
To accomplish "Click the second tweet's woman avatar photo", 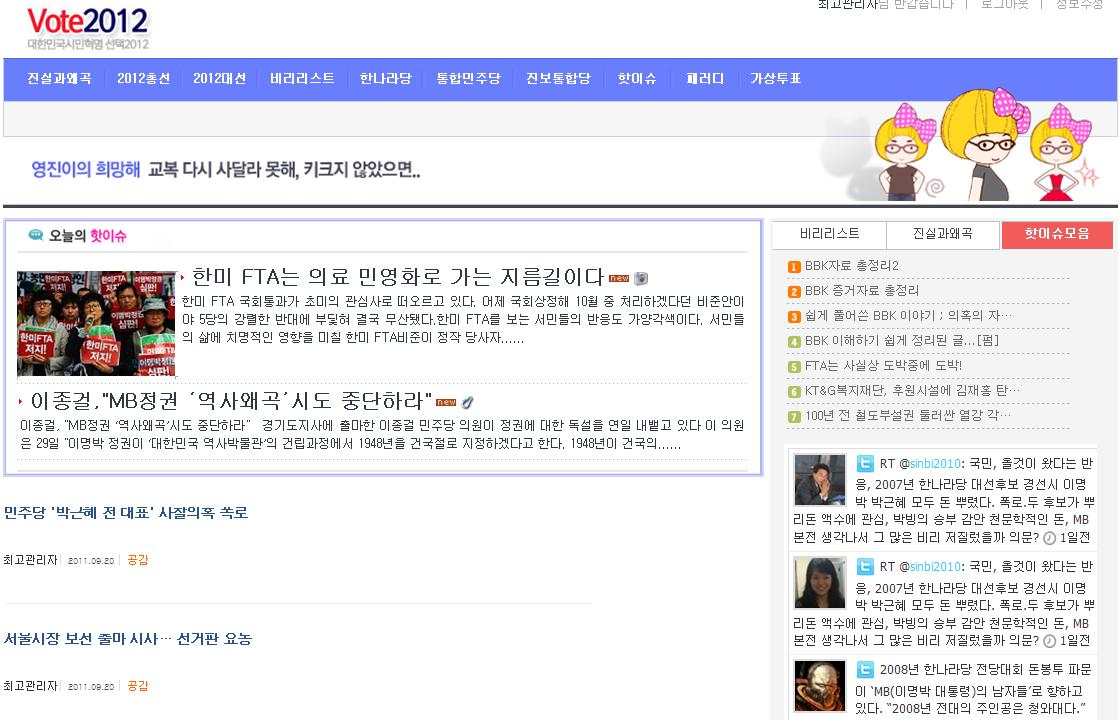I will point(820,584).
